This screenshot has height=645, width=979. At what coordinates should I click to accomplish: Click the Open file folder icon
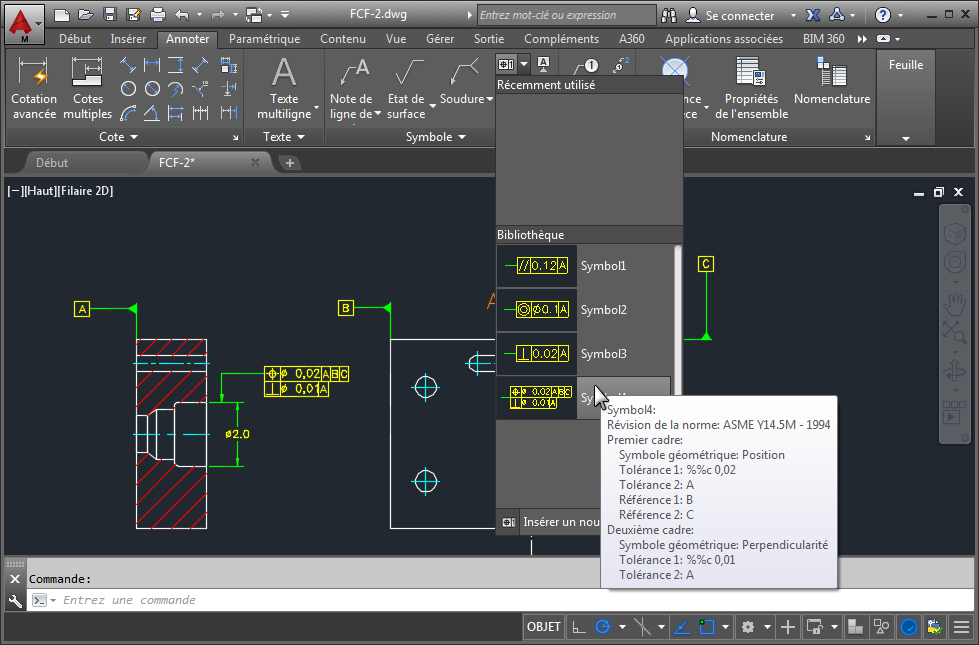click(86, 14)
